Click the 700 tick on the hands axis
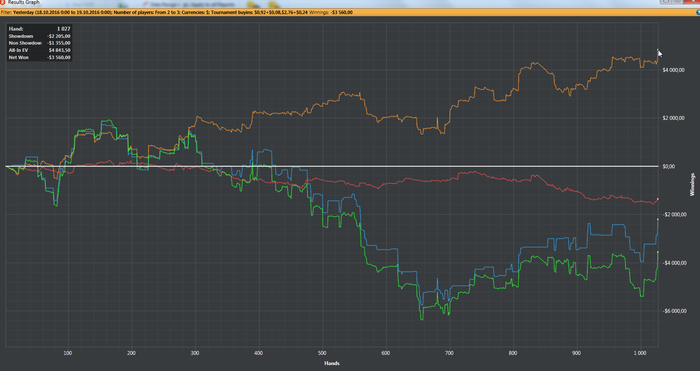 tap(449, 353)
